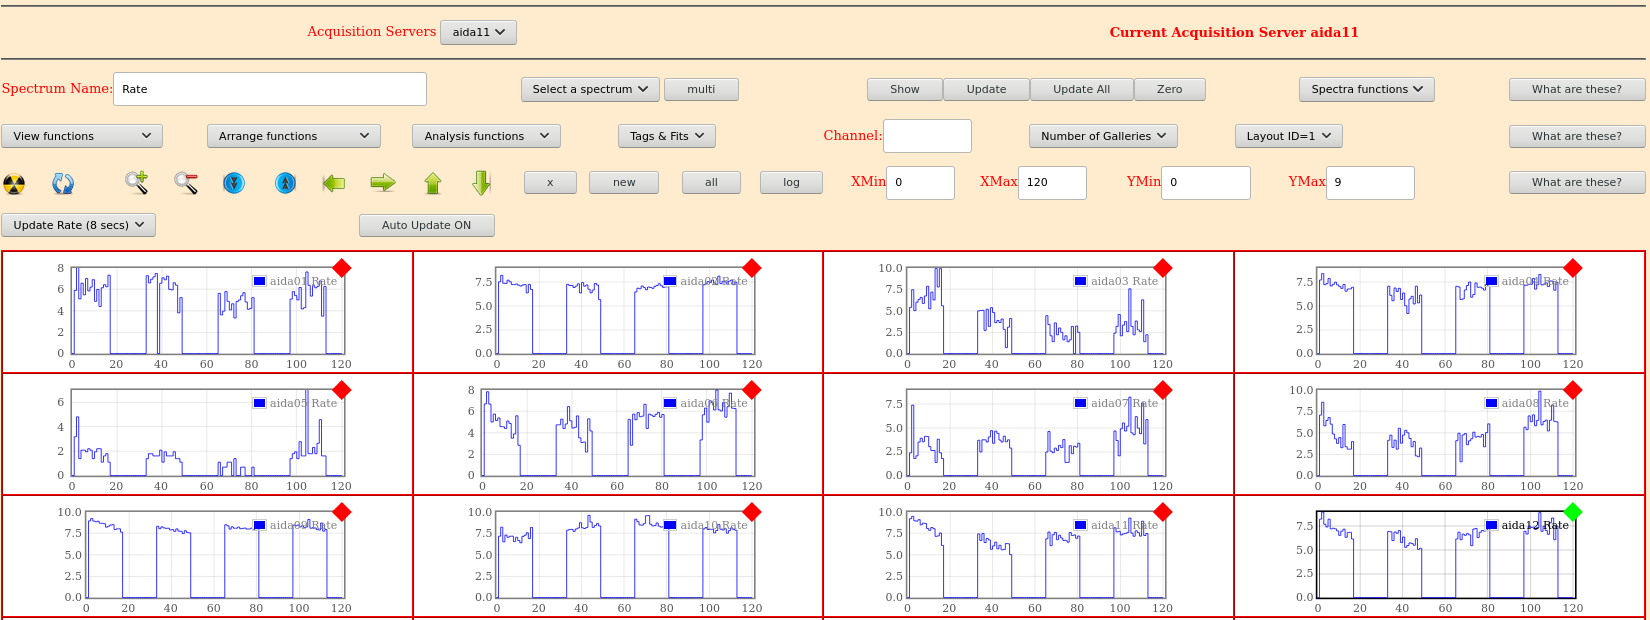Screen dimensions: 1650x620
Task: Open the Analysis functions menu
Action: pyautogui.click(x=486, y=136)
